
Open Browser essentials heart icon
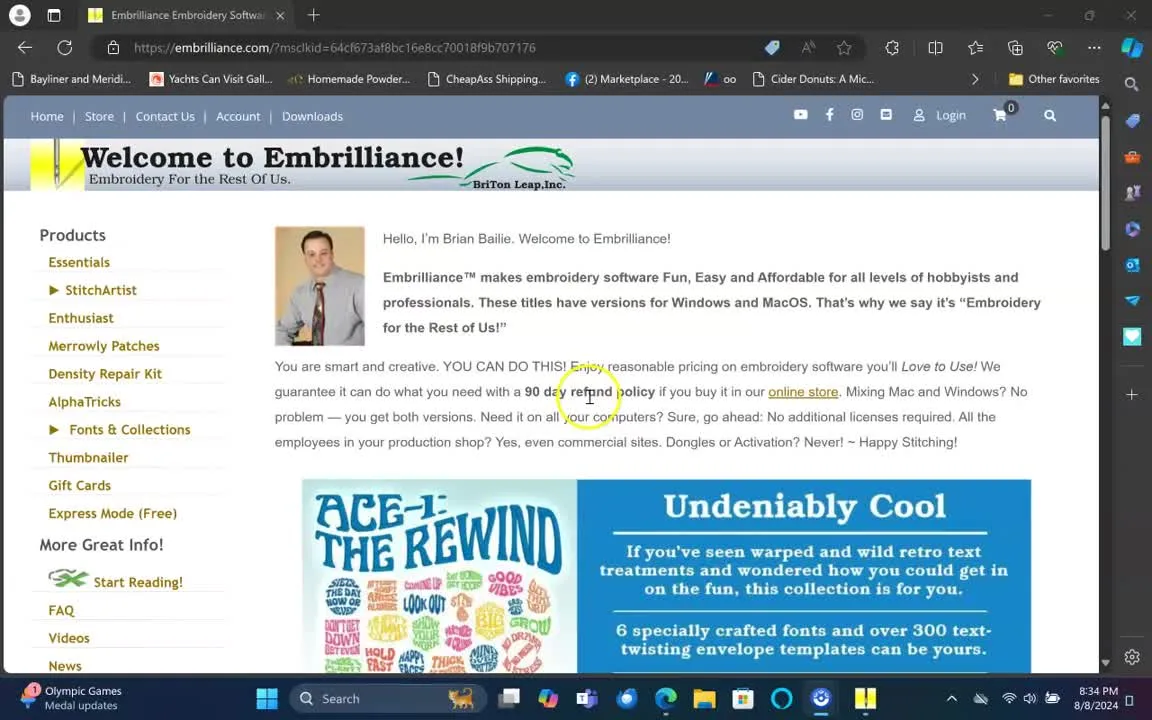(x=1055, y=48)
